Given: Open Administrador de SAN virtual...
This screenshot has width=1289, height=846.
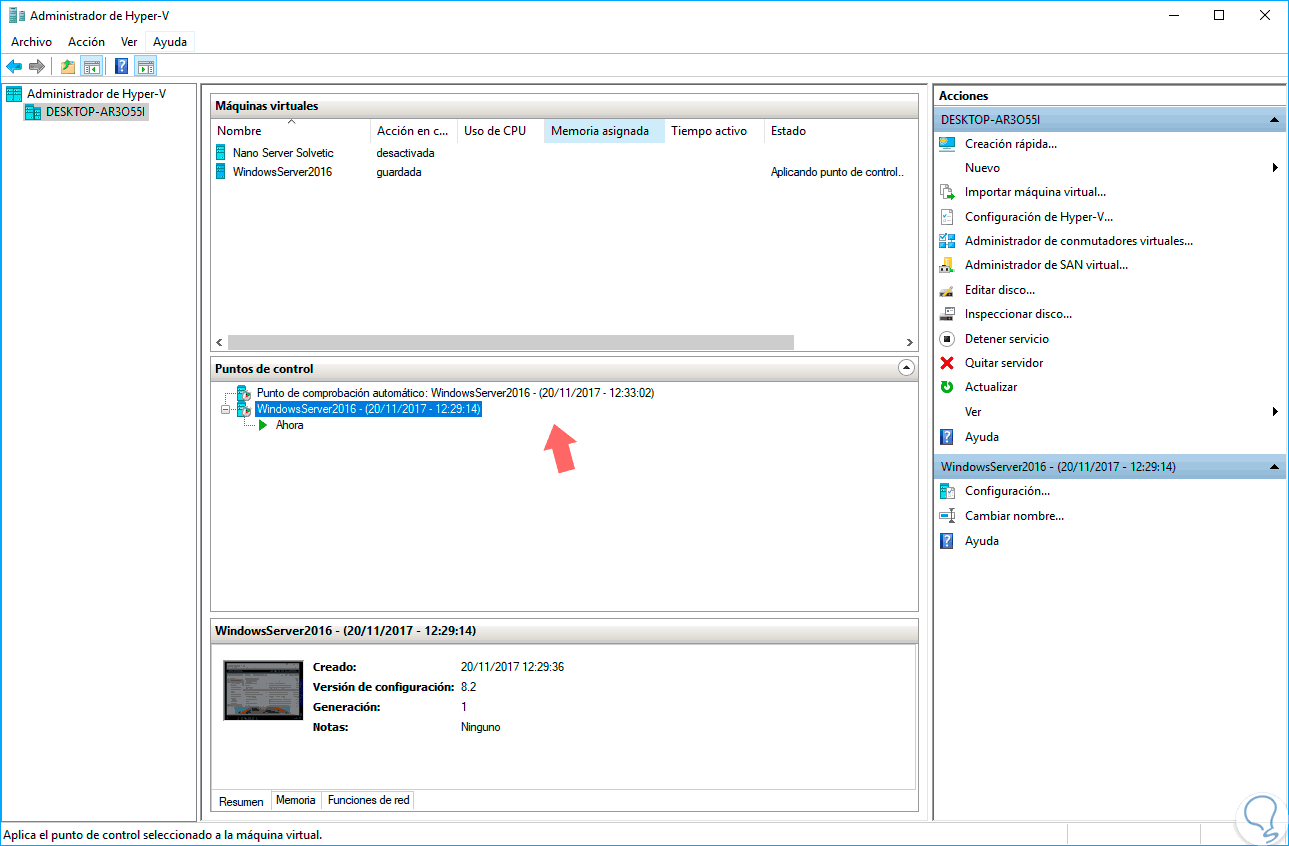Looking at the screenshot, I should pyautogui.click(x=1046, y=265).
